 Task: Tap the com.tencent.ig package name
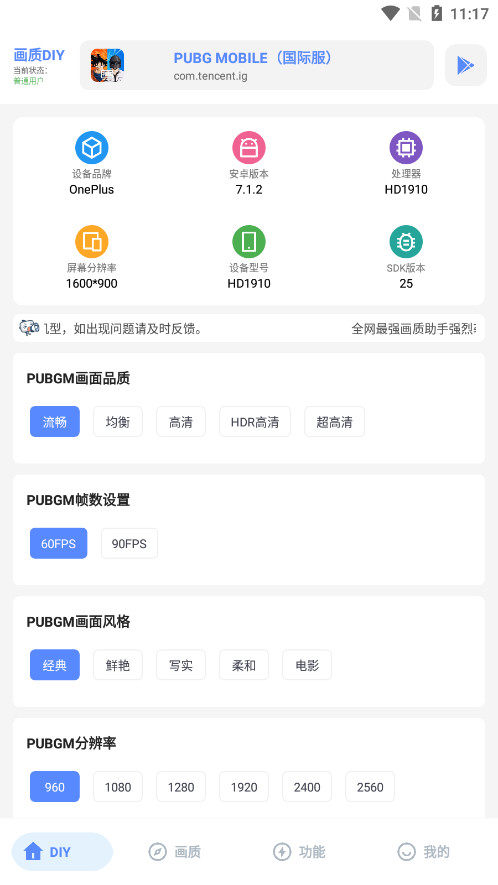tap(211, 76)
